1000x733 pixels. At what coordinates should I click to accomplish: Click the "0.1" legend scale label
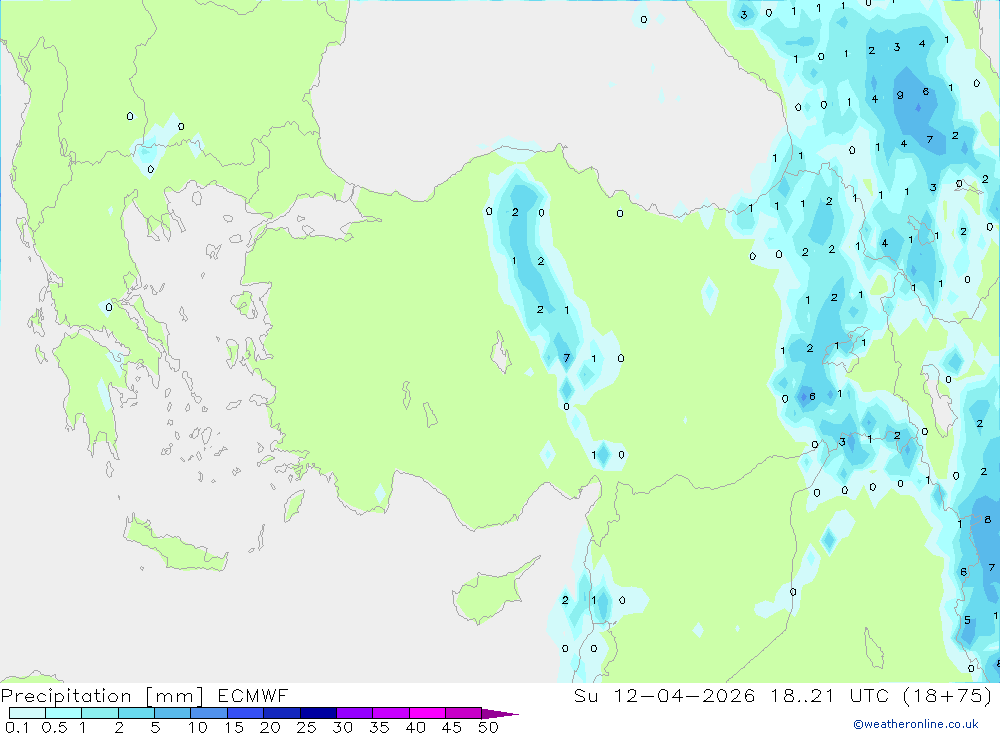point(17,727)
